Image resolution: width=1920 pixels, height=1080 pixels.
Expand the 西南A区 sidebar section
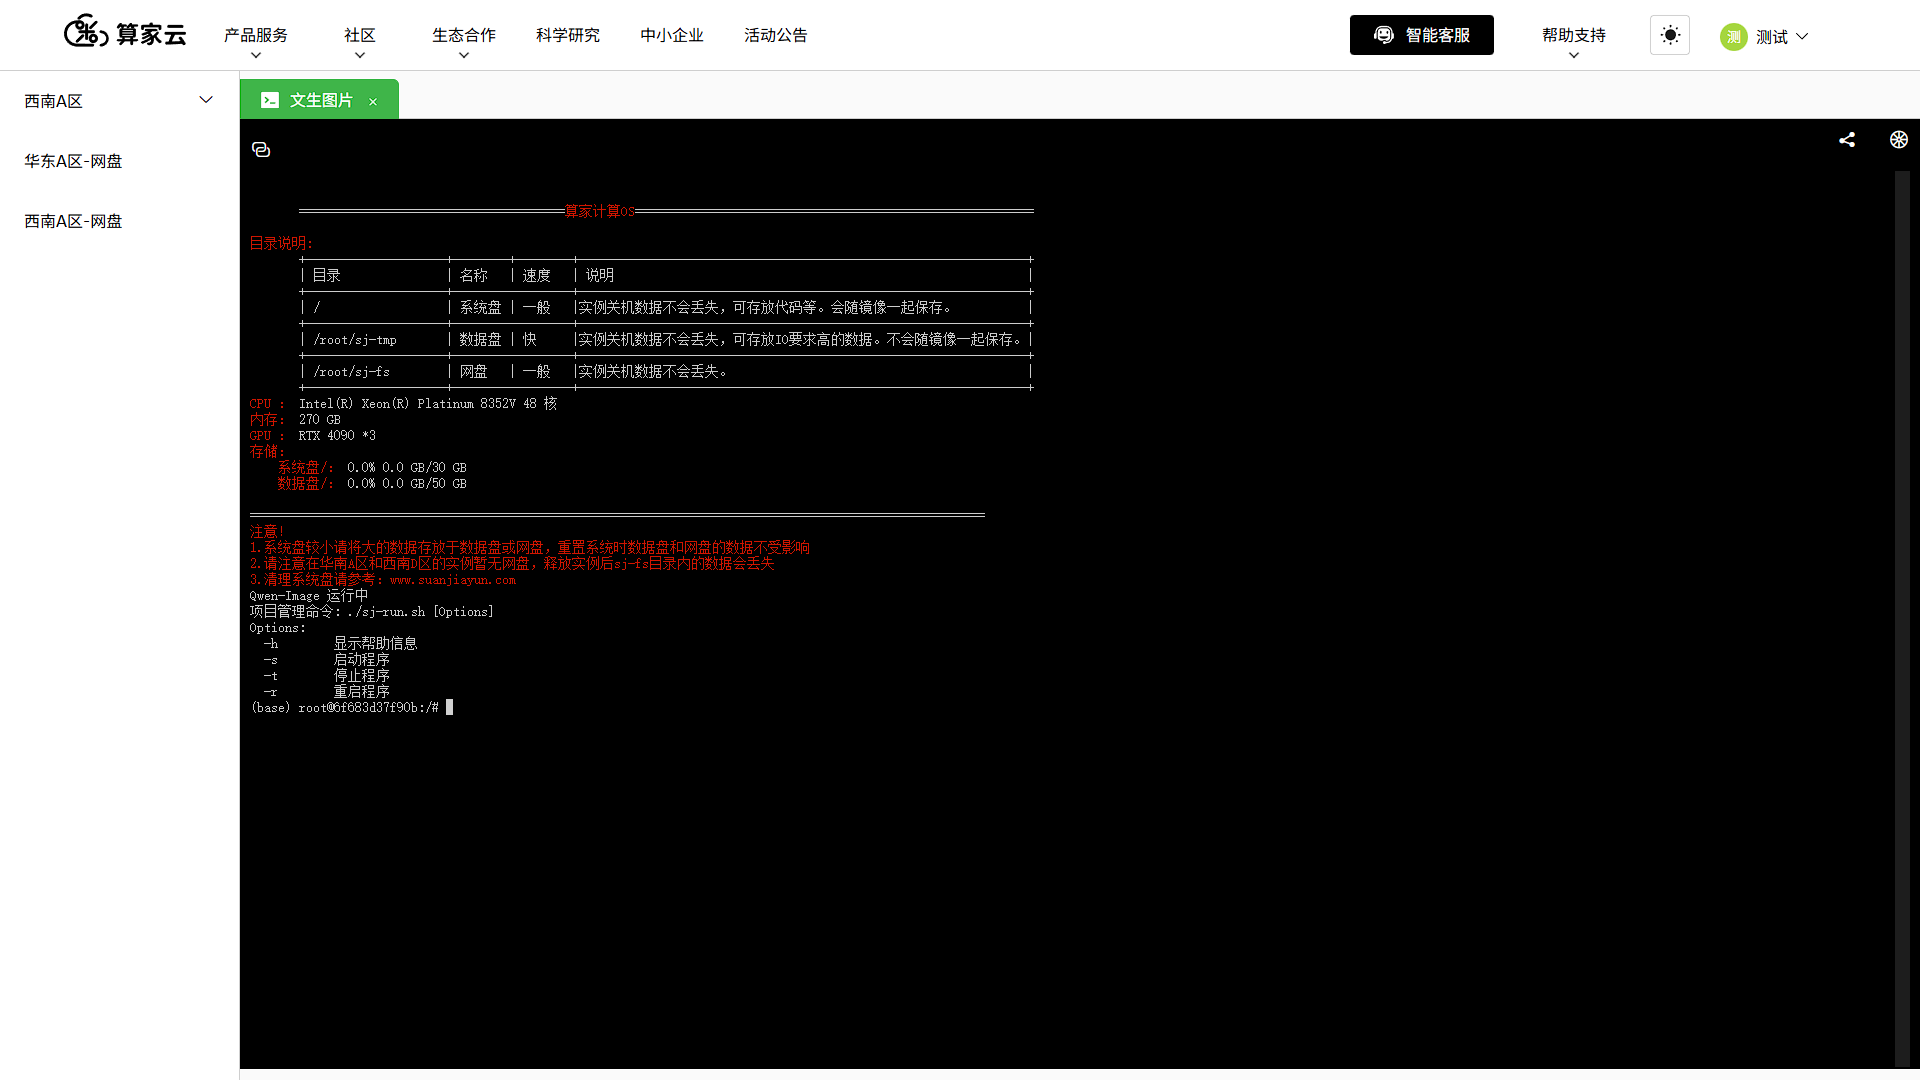[x=119, y=101]
